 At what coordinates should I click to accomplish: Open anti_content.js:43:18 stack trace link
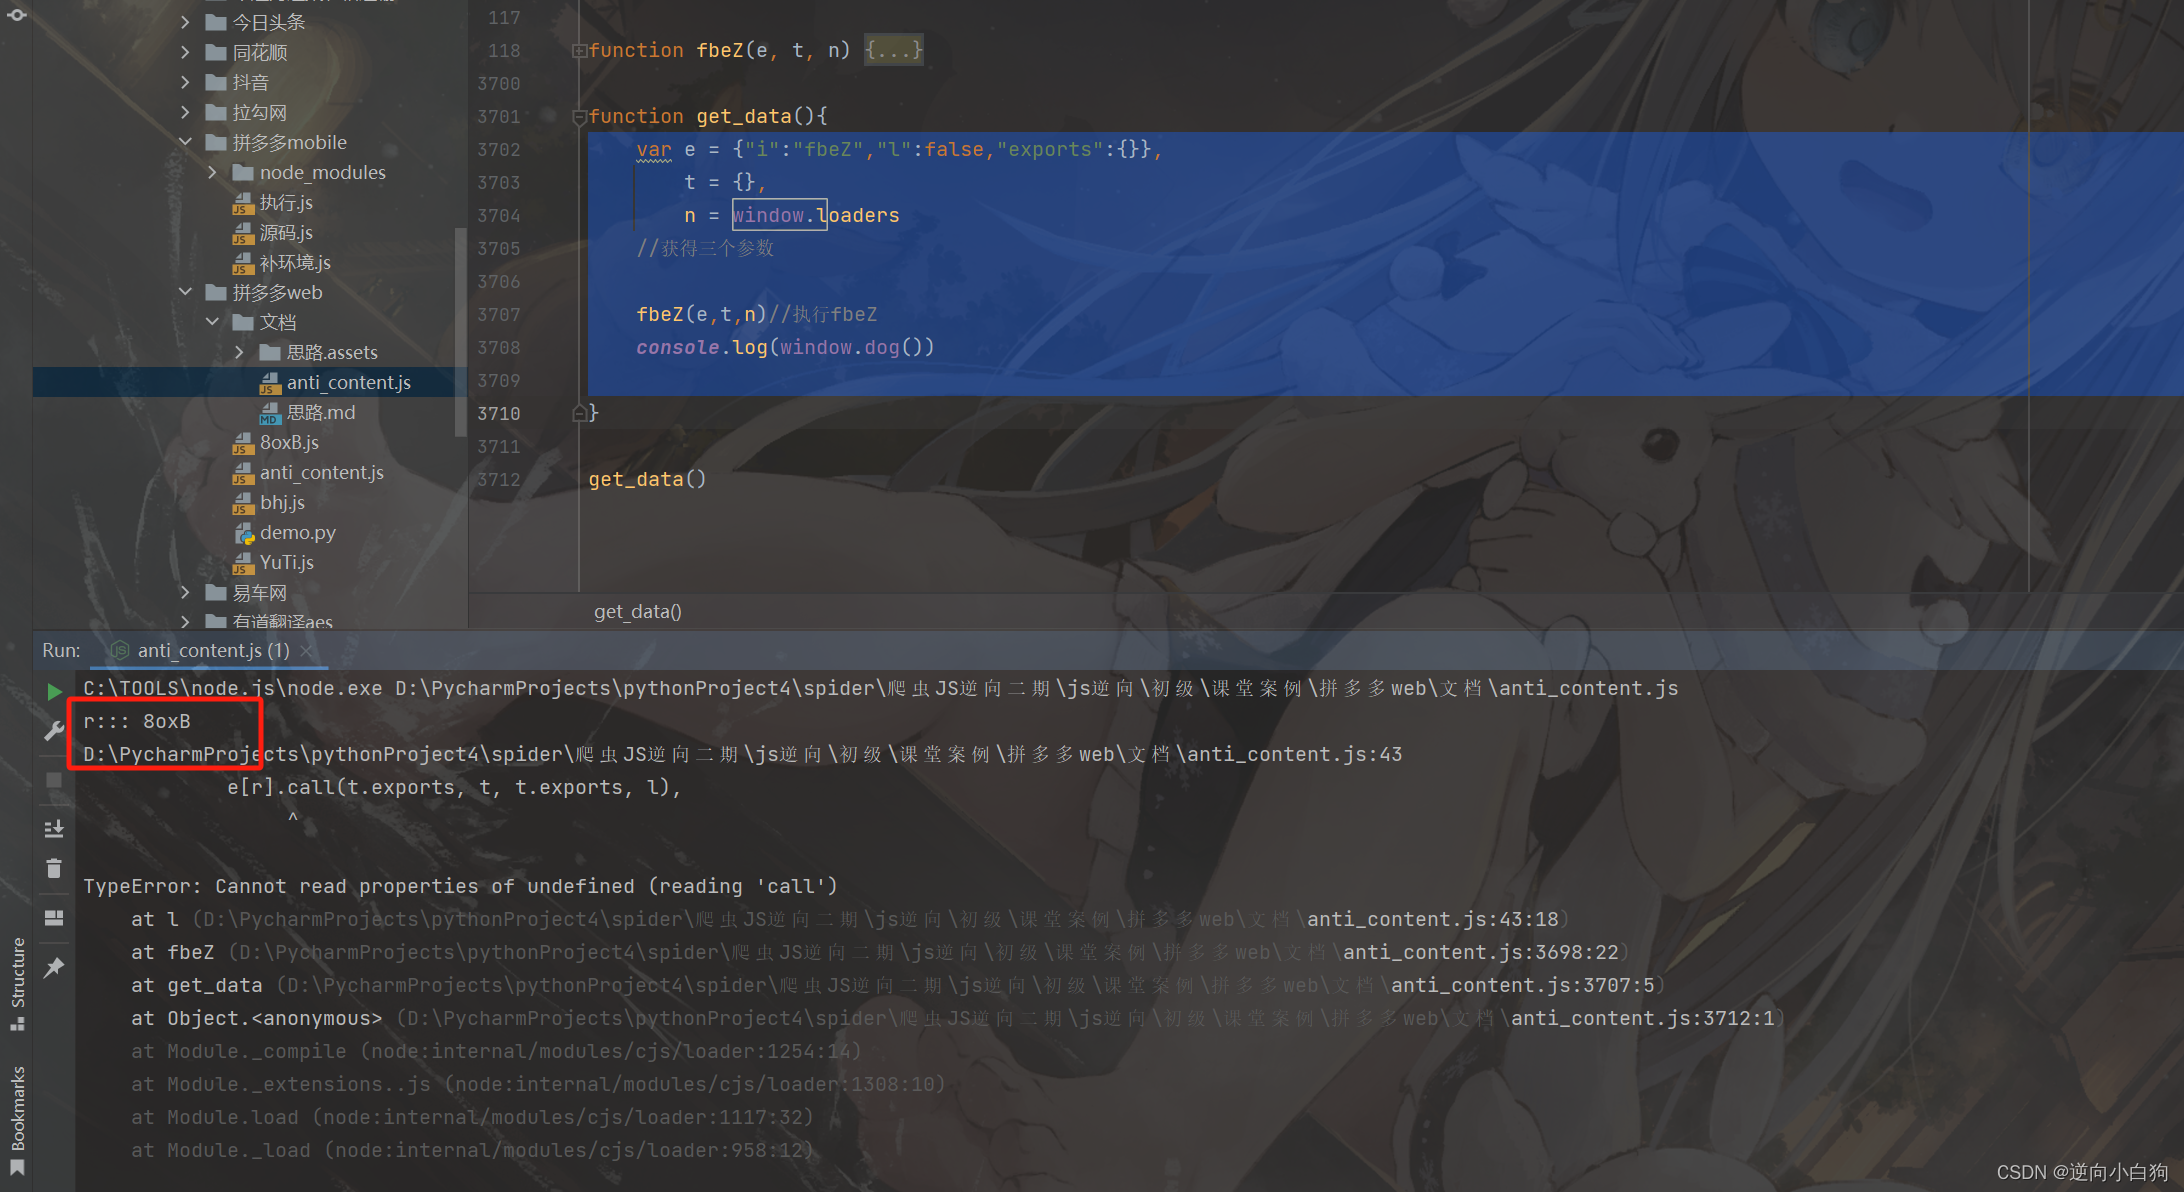[1431, 919]
